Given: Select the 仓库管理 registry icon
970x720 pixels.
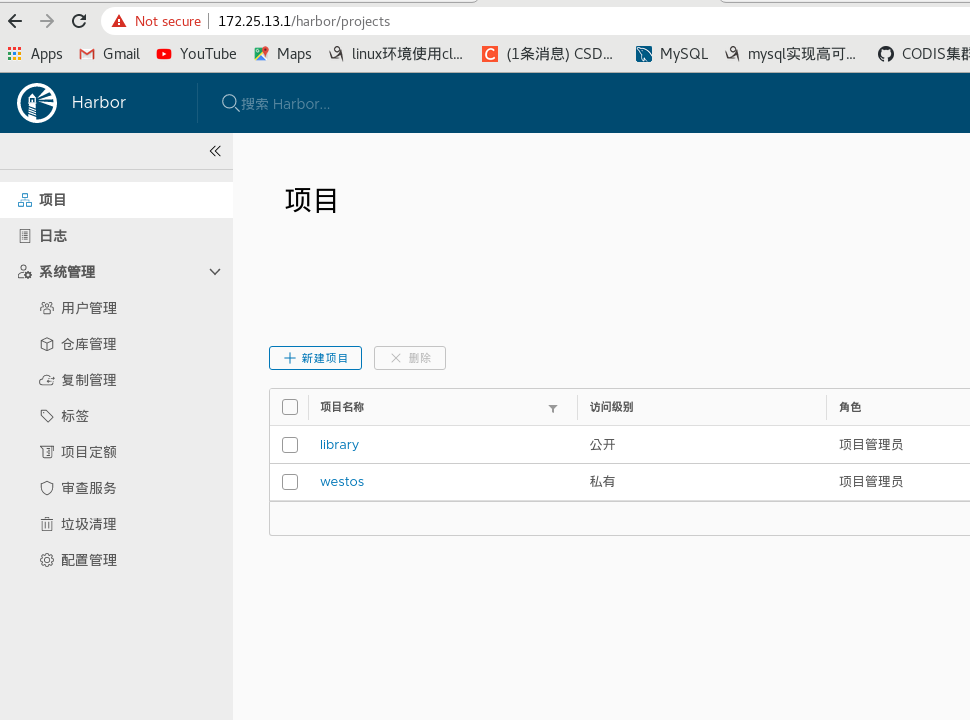Looking at the screenshot, I should (x=46, y=344).
